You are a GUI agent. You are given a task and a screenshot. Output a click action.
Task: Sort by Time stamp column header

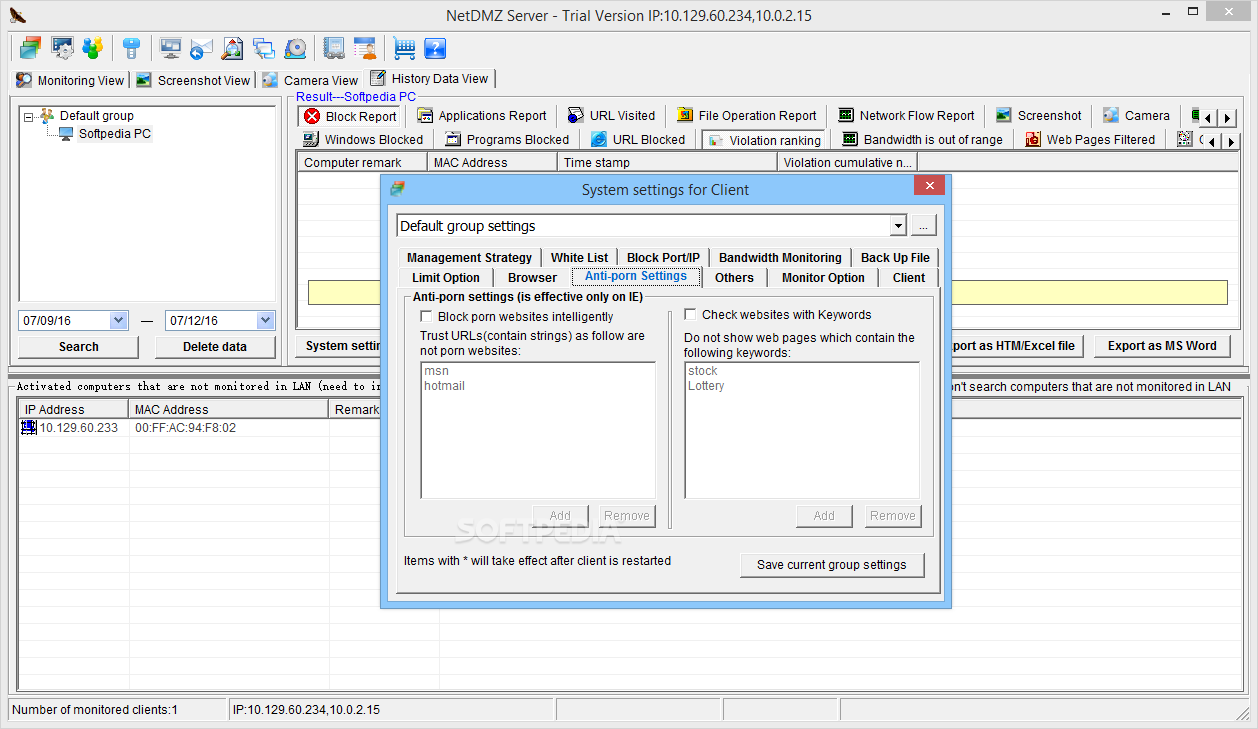(667, 162)
